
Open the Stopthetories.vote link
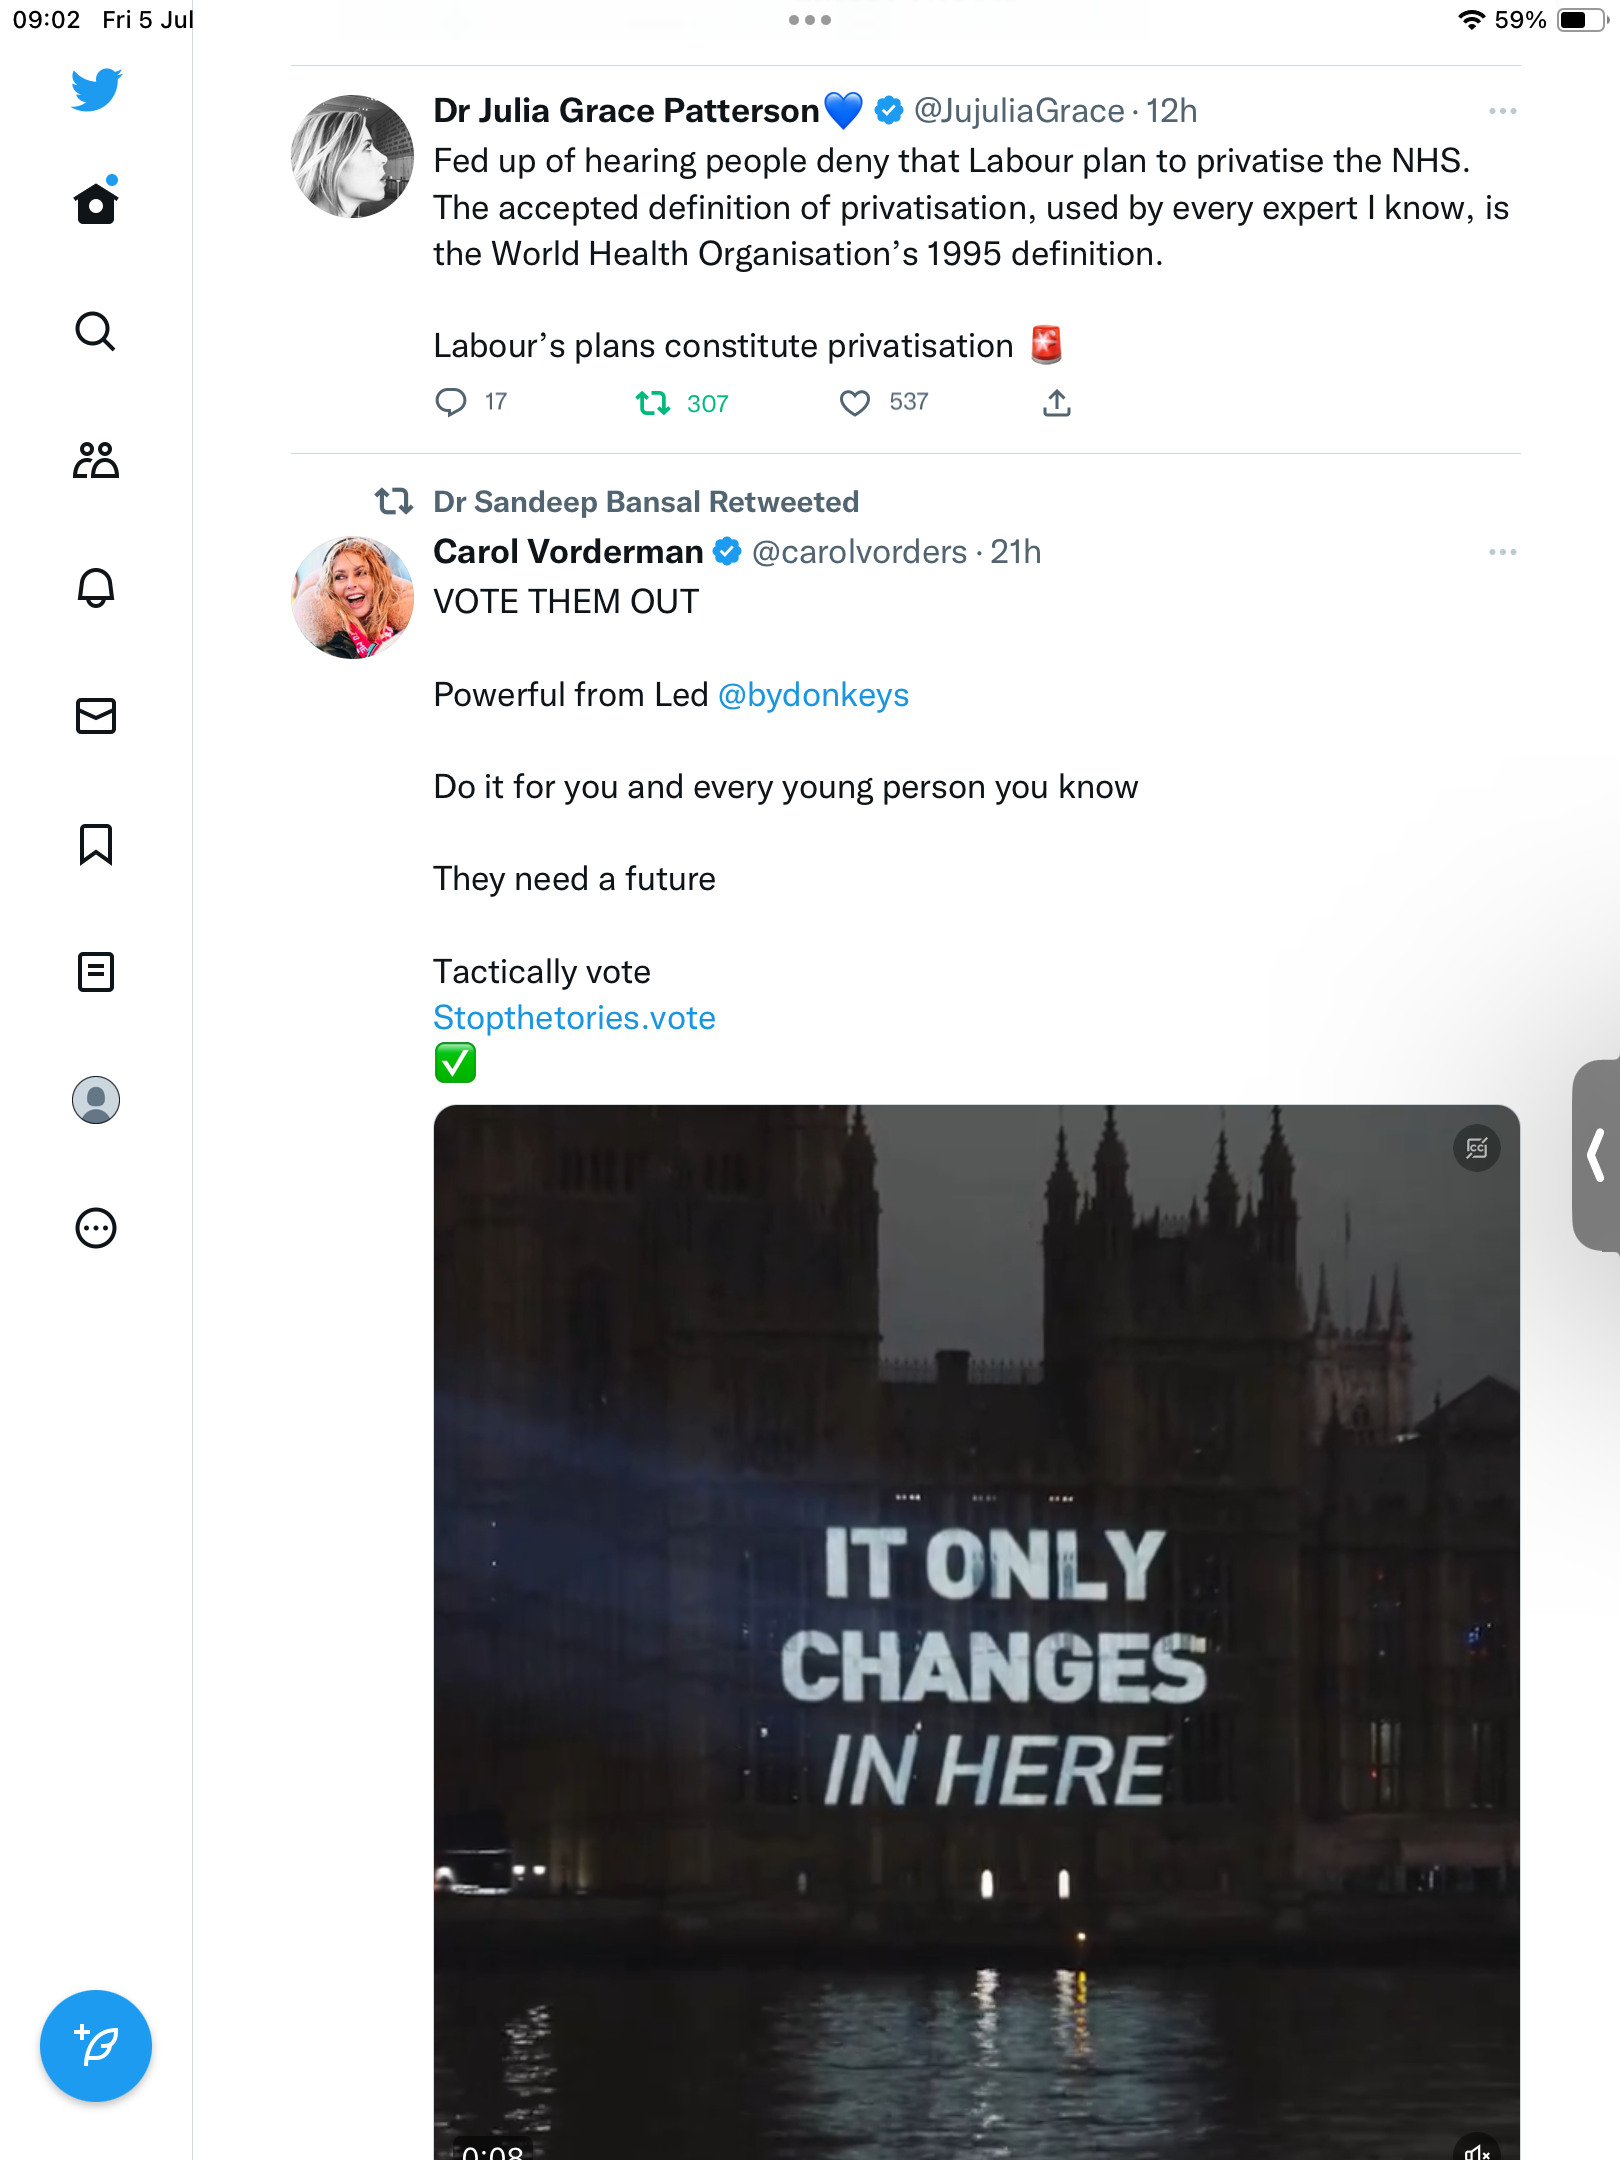tap(574, 1018)
